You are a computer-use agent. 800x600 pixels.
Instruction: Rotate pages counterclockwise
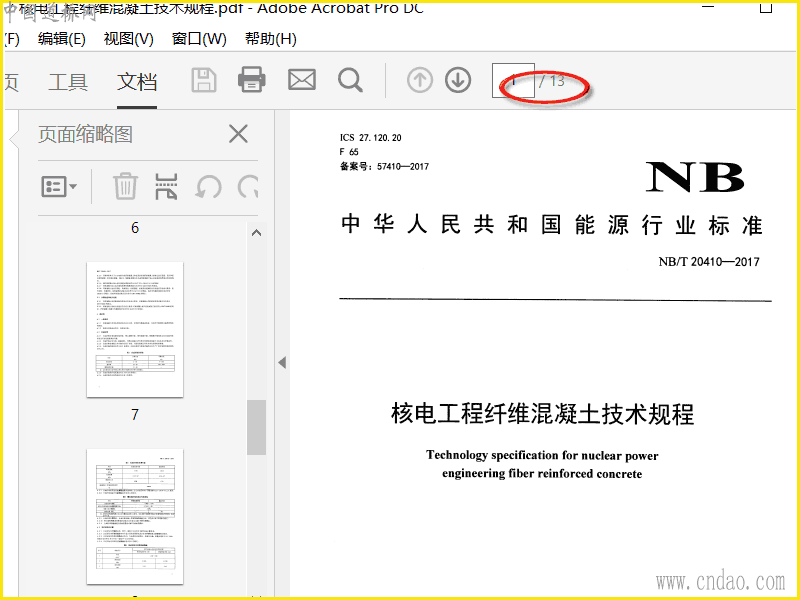click(x=208, y=187)
